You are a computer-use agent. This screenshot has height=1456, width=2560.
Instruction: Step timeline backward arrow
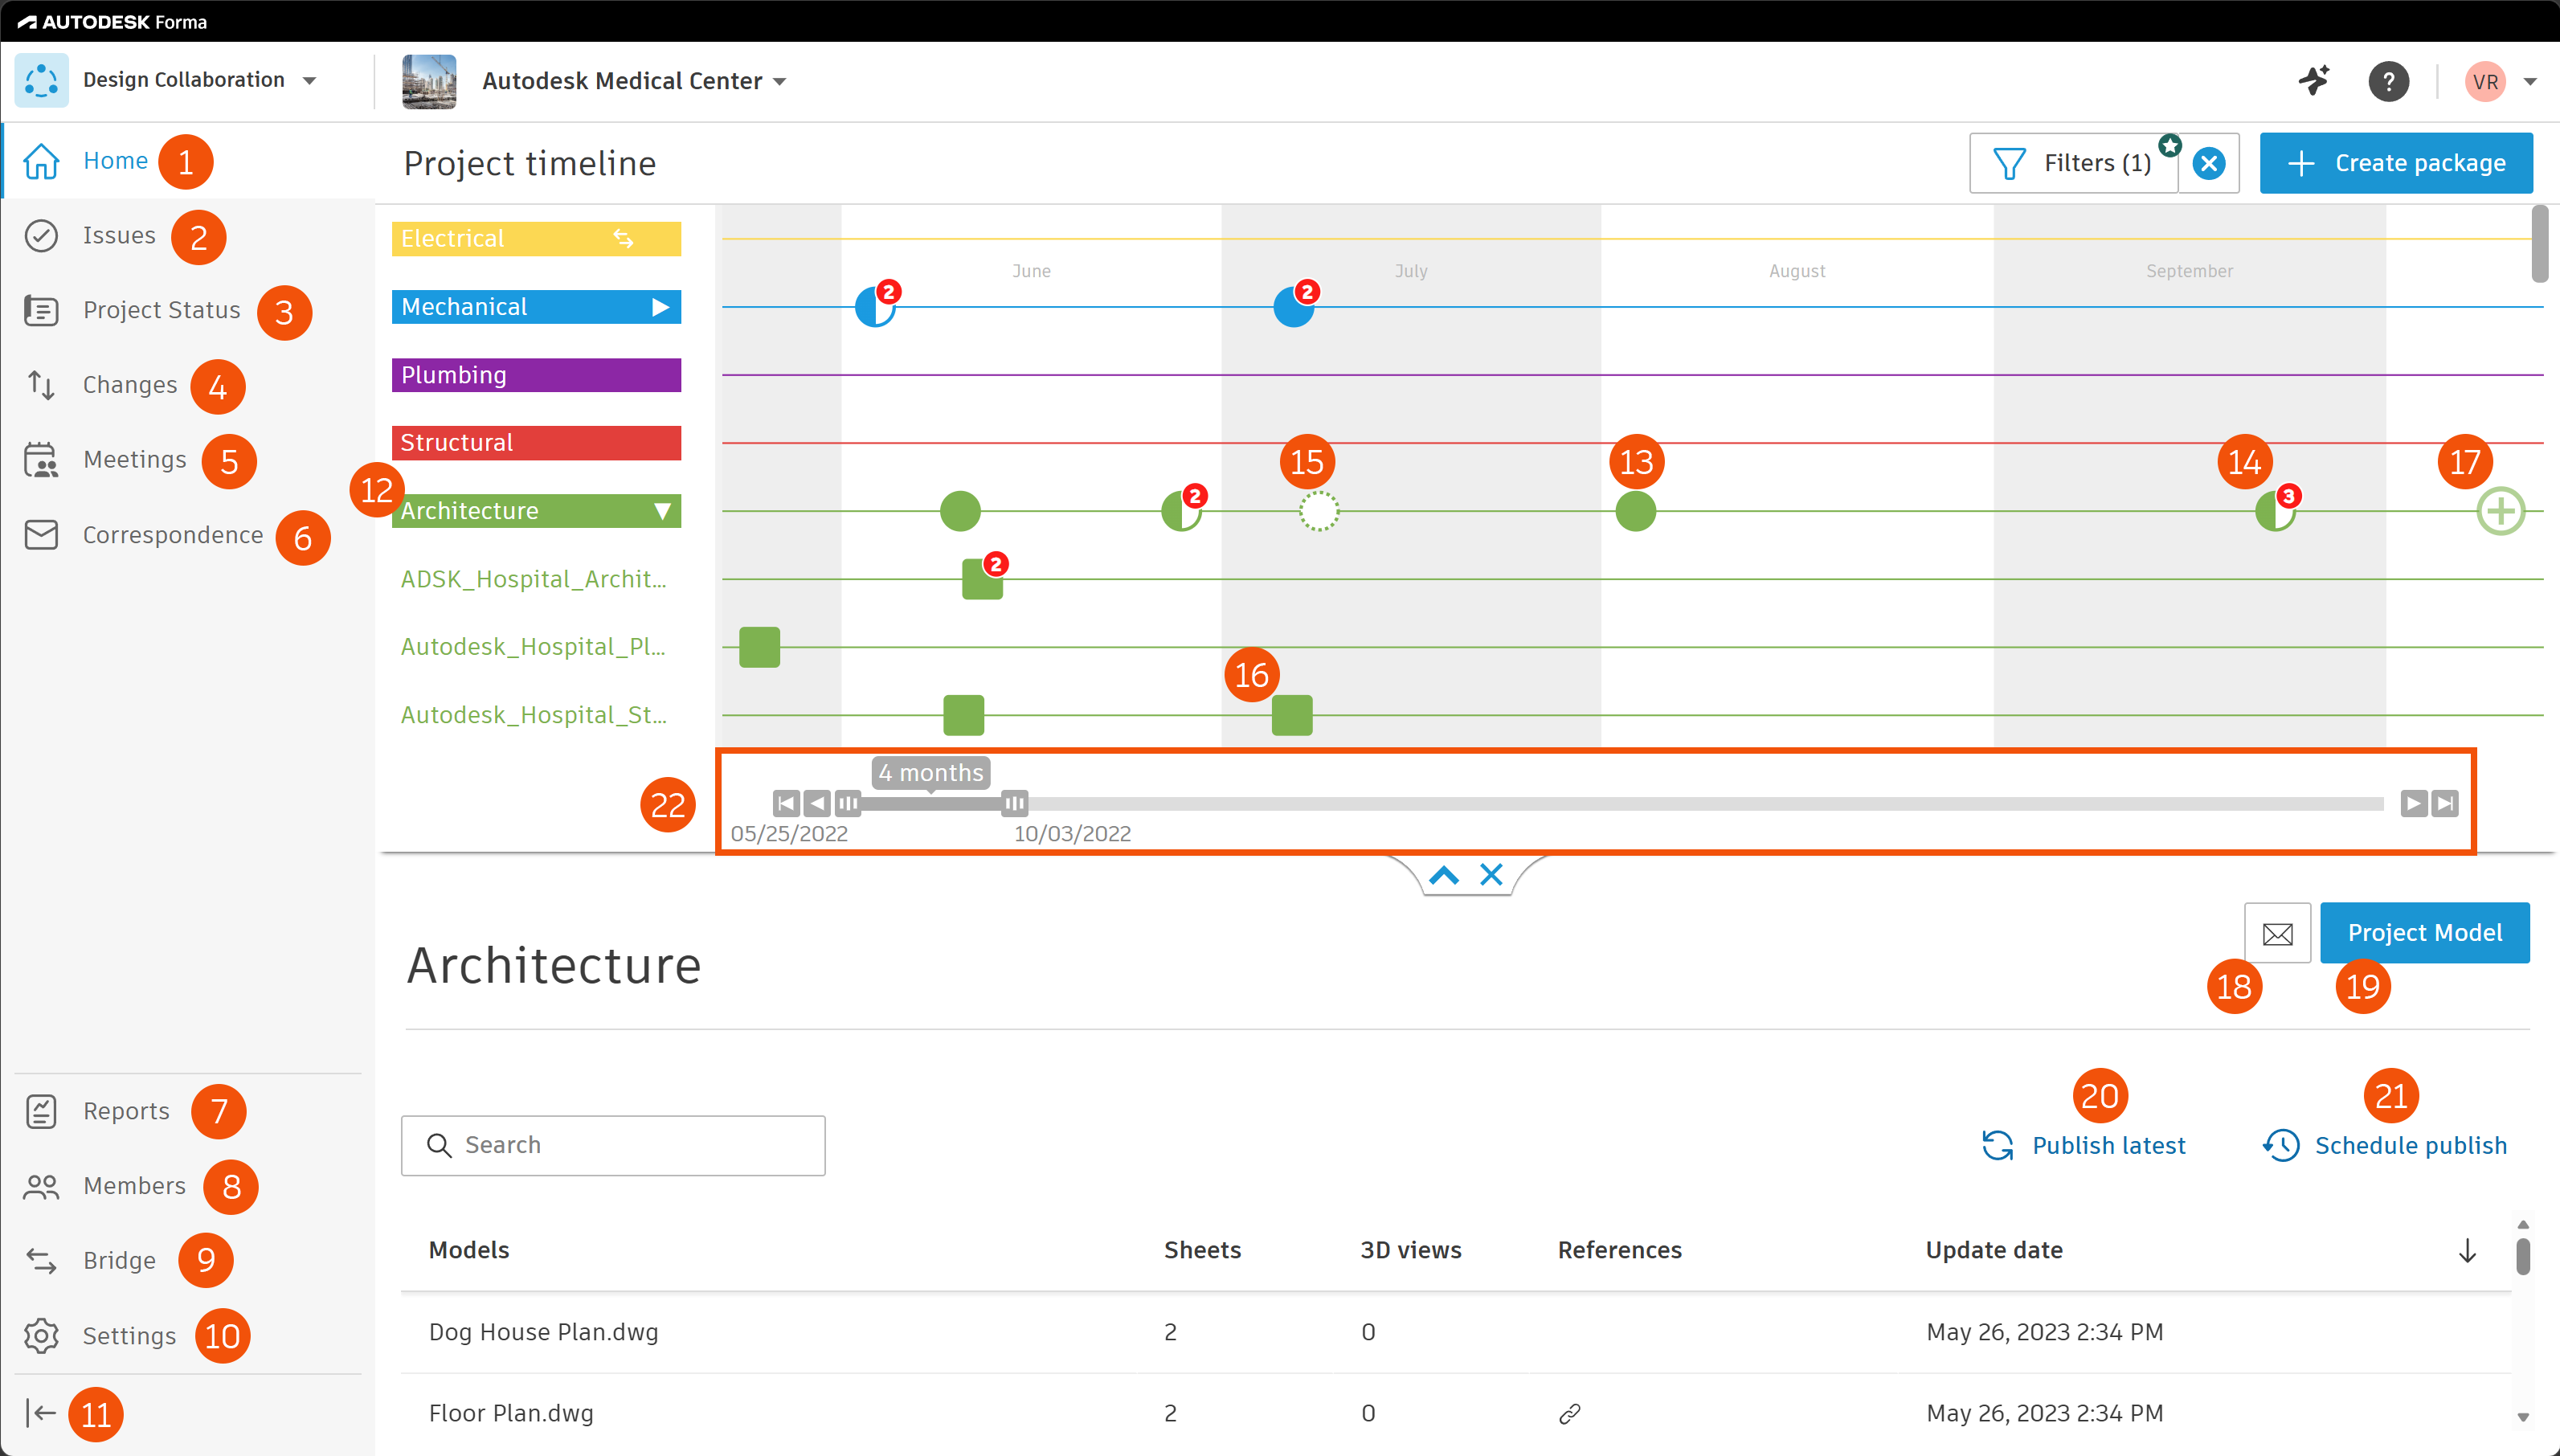(x=817, y=803)
